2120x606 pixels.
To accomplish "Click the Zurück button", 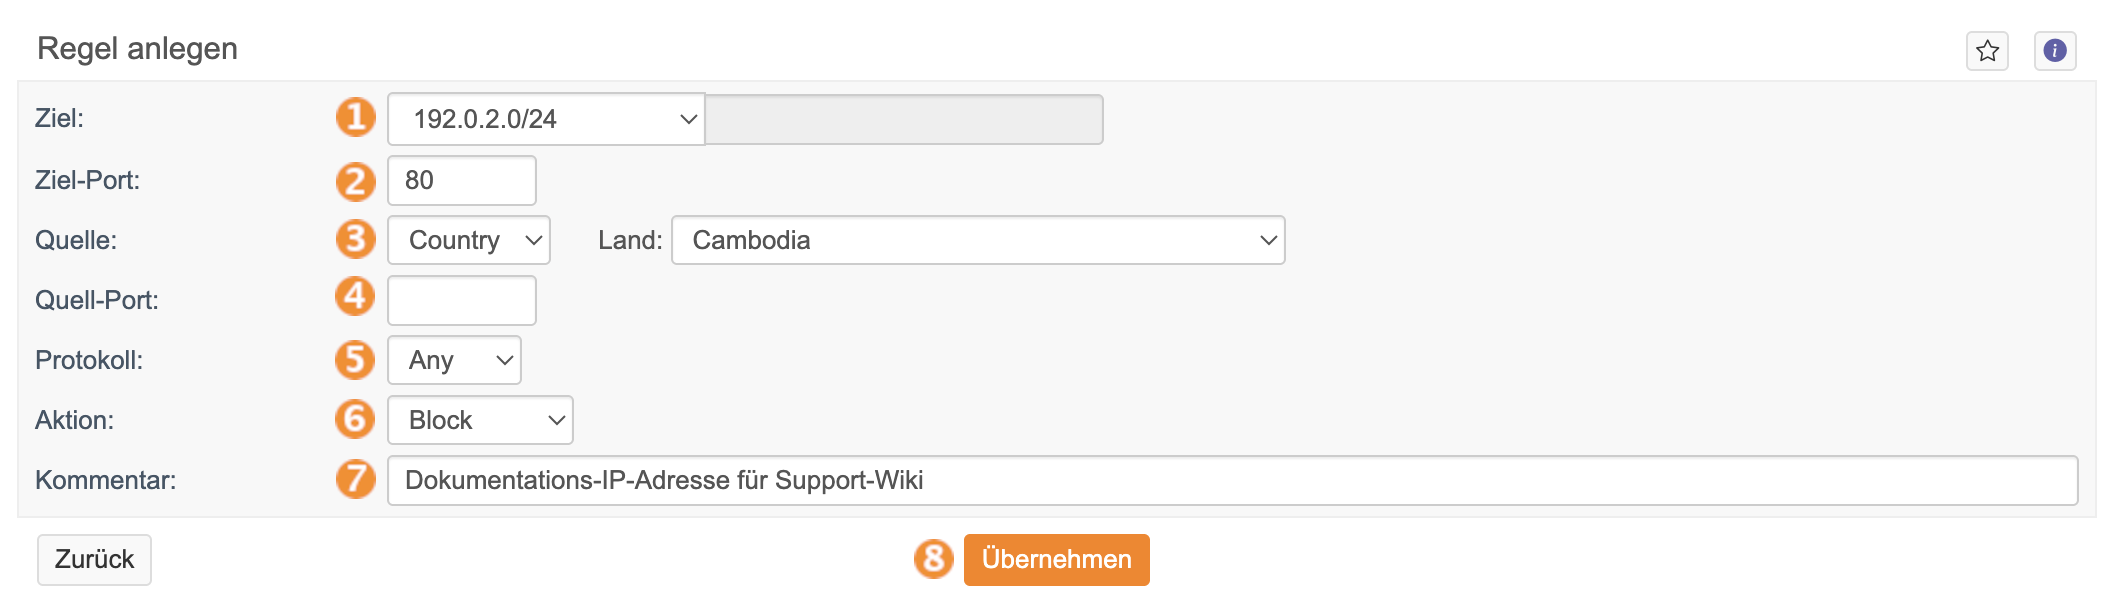I will pyautogui.click(x=94, y=559).
